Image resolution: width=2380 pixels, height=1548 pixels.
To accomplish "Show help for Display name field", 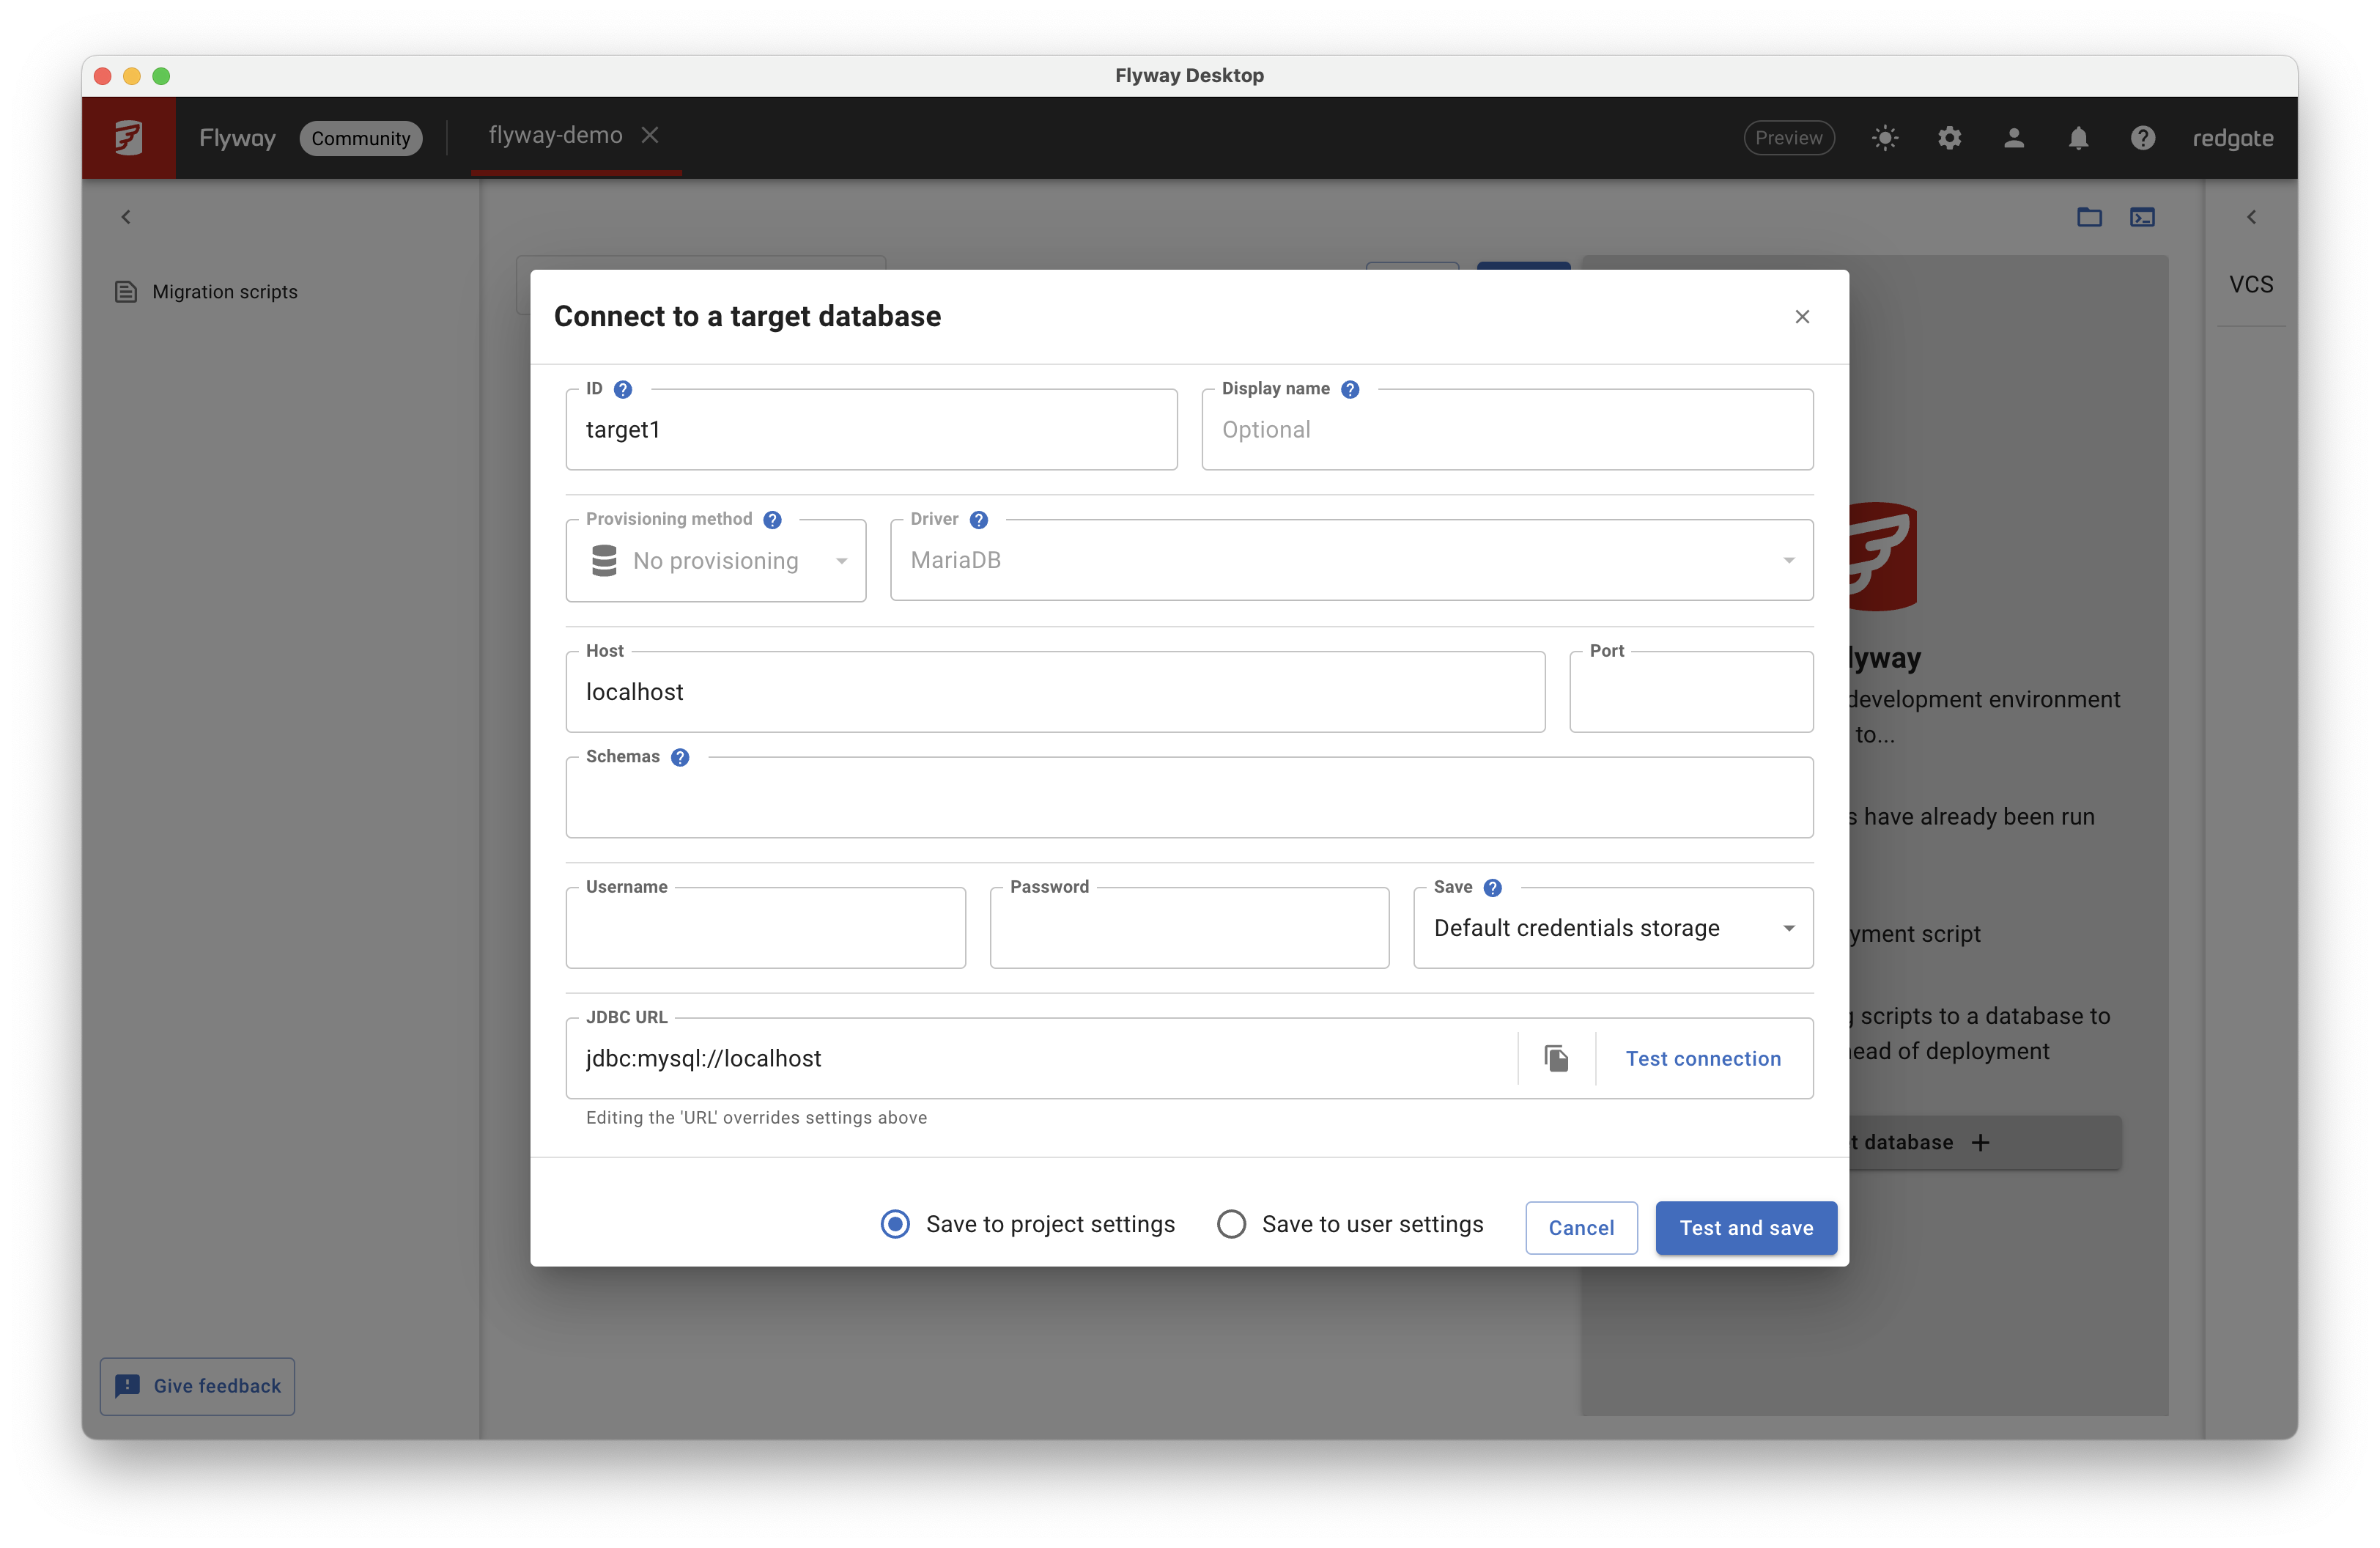I will (x=1350, y=389).
